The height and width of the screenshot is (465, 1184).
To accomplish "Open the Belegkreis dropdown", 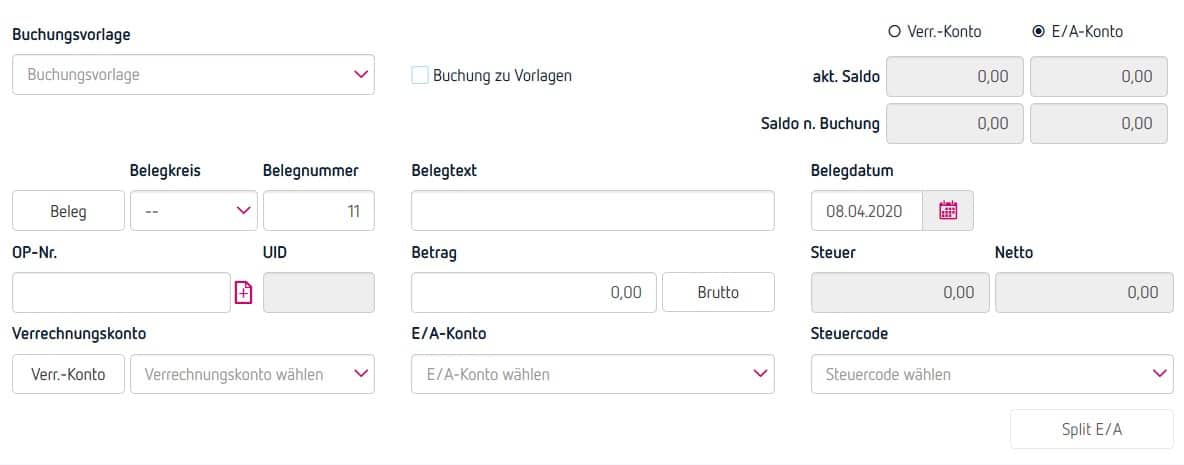I will click(x=193, y=211).
